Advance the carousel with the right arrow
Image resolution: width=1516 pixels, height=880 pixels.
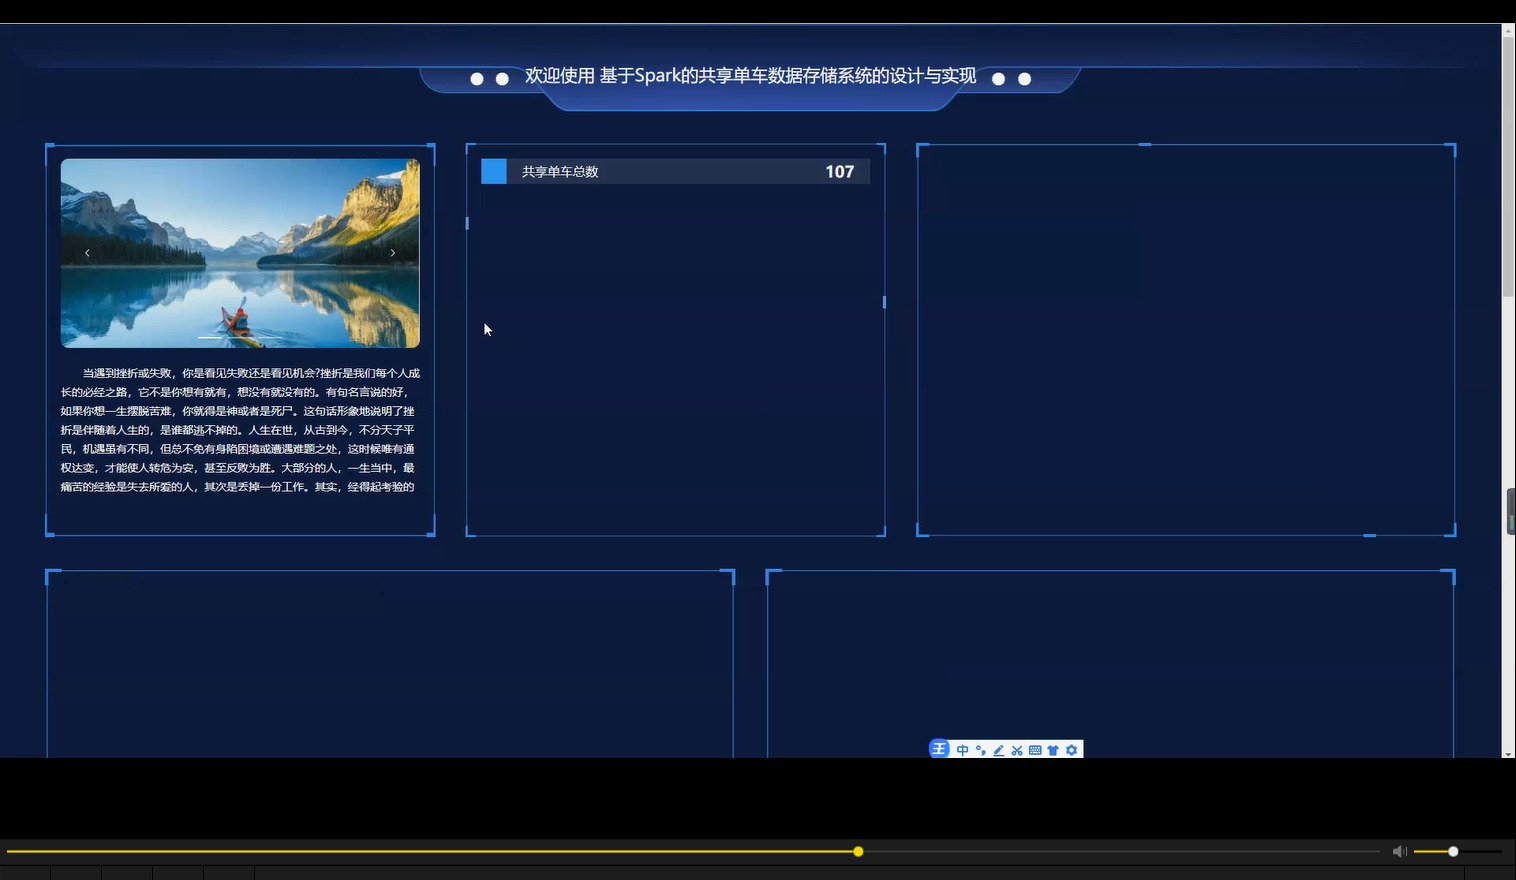393,253
